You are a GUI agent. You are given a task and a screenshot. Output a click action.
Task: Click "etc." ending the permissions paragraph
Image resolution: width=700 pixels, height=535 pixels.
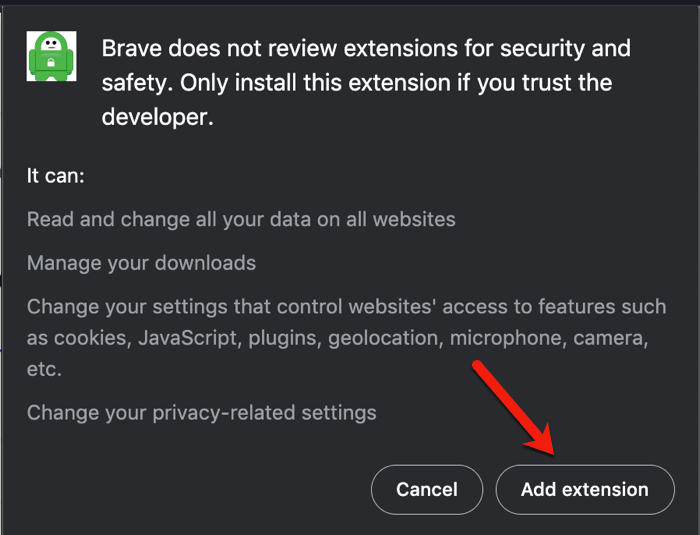coord(44,369)
